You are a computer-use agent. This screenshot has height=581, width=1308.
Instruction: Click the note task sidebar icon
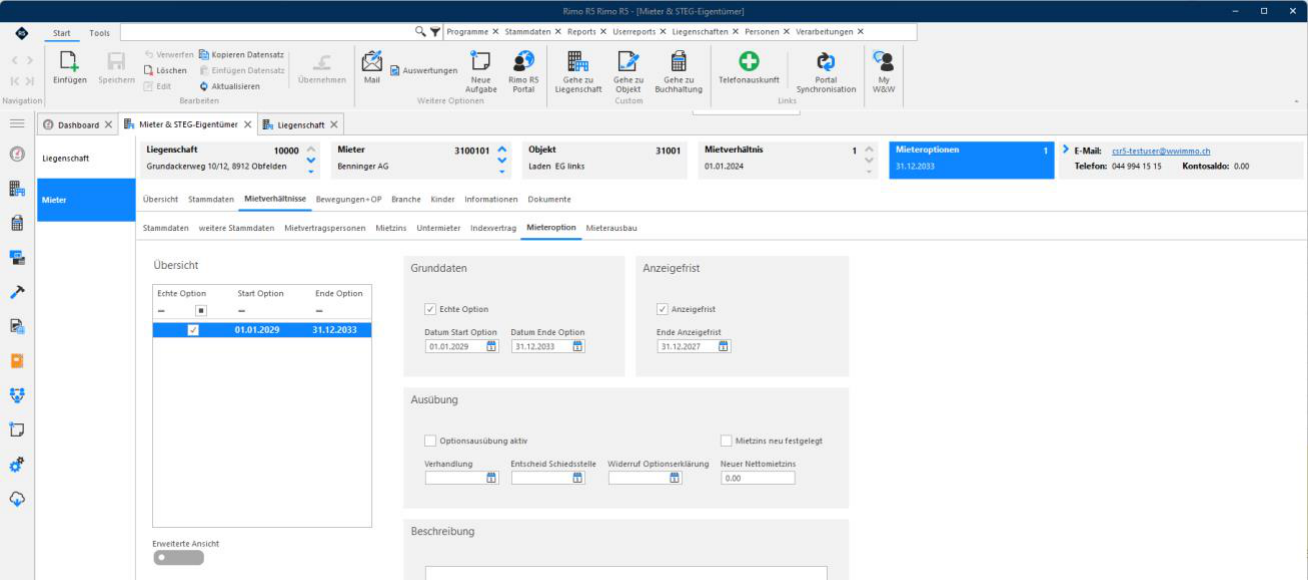click(17, 430)
